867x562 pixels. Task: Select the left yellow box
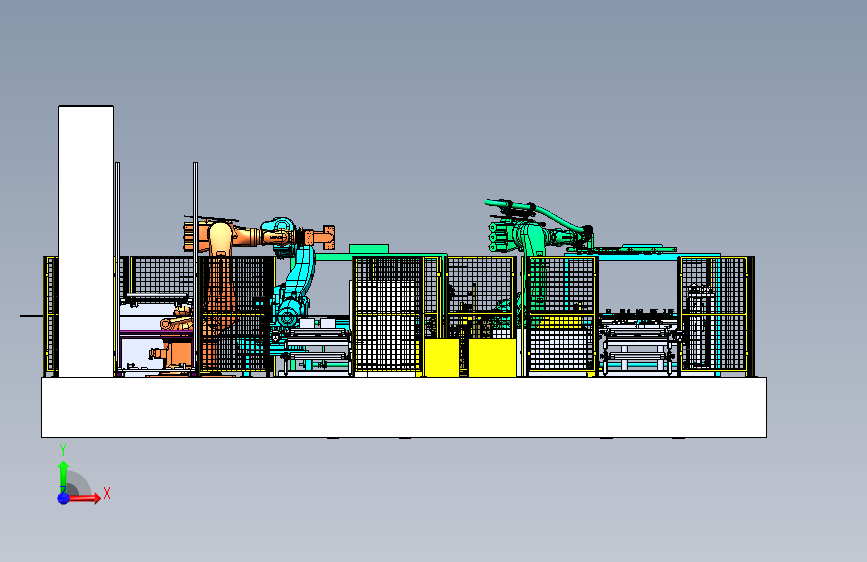(441, 358)
